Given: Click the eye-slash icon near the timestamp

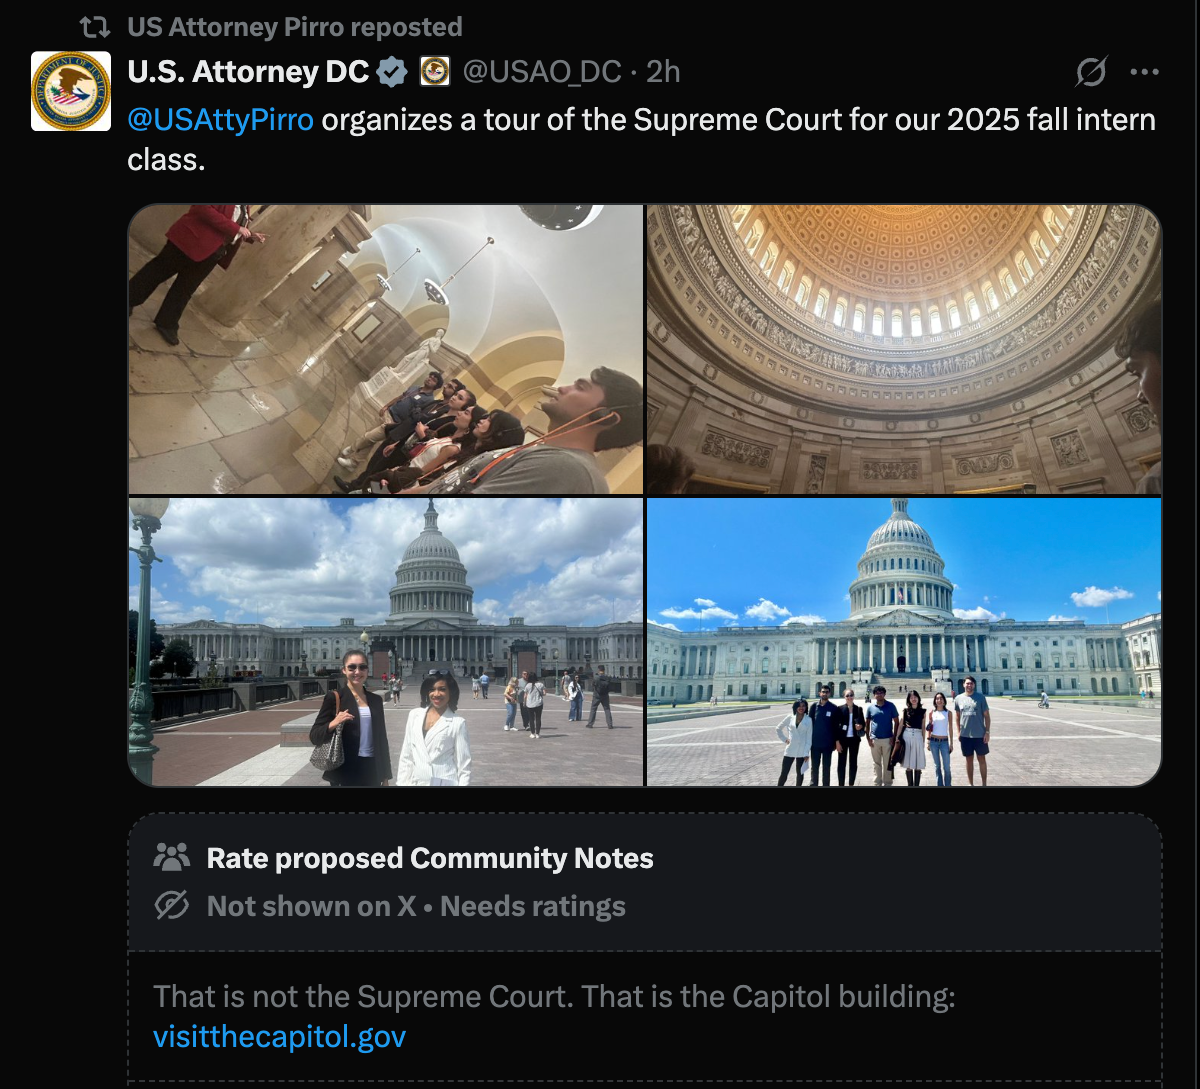Looking at the screenshot, I should pos(1091,70).
